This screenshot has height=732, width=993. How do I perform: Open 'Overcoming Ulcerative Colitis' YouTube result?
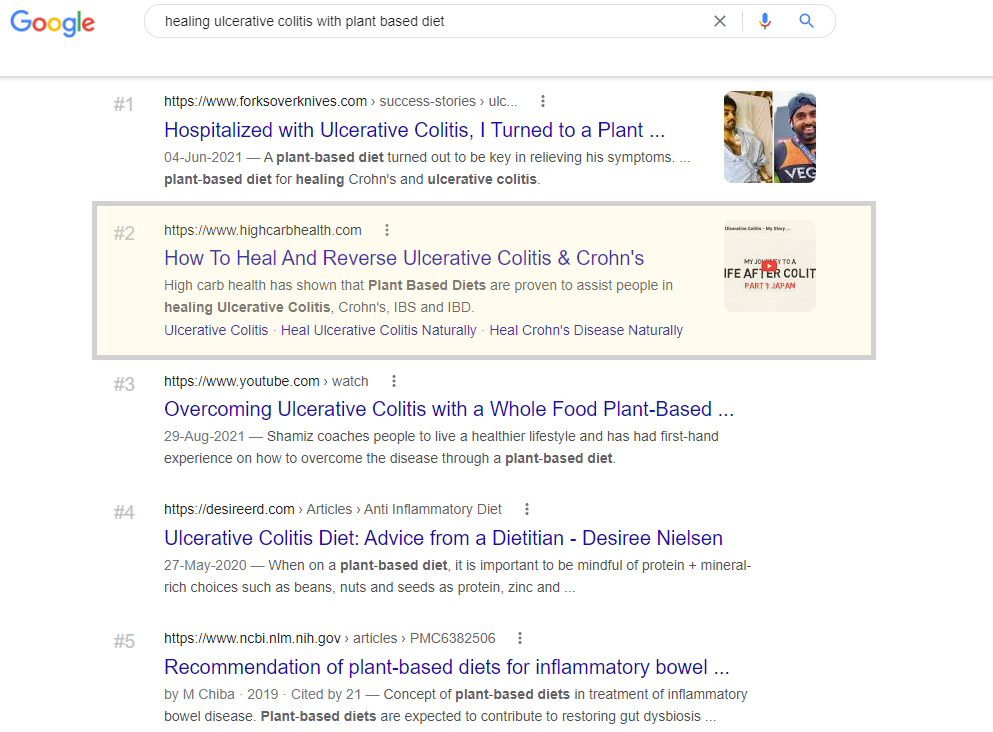tap(449, 409)
